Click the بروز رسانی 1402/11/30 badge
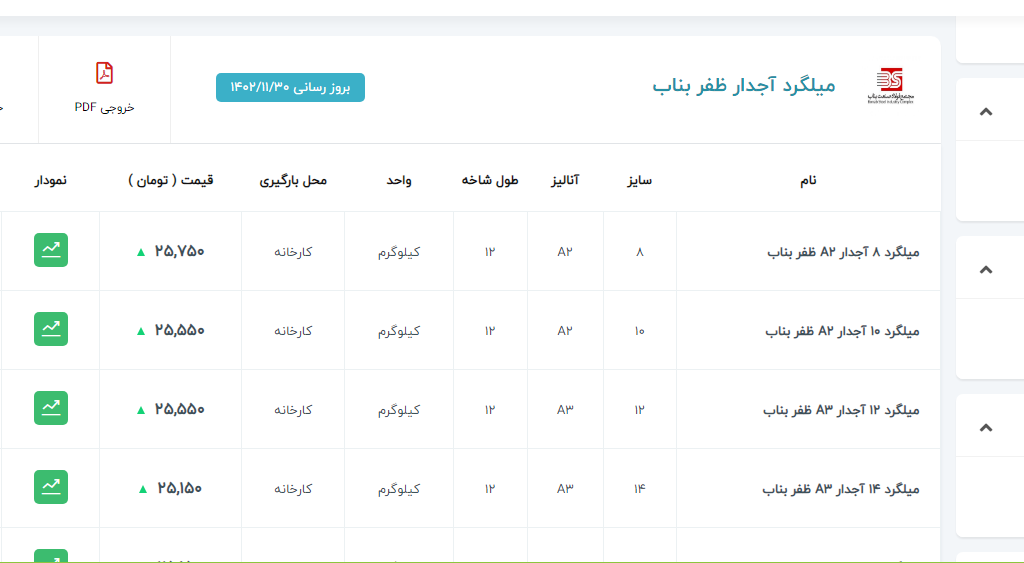The width and height of the screenshot is (1024, 563). 290,88
